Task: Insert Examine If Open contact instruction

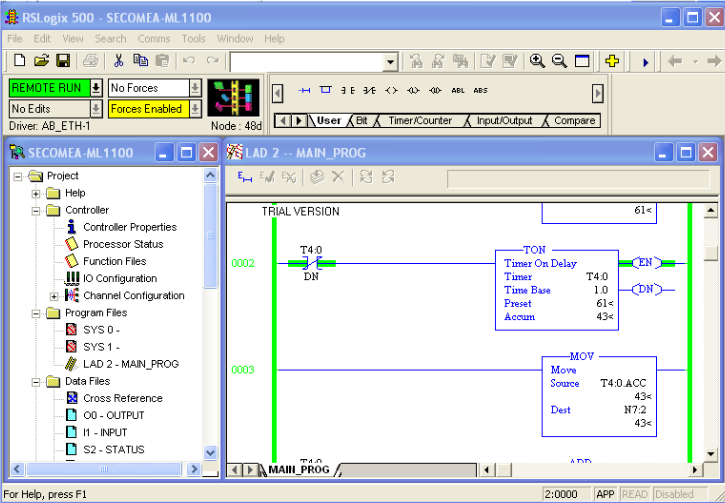Action: 369,91
